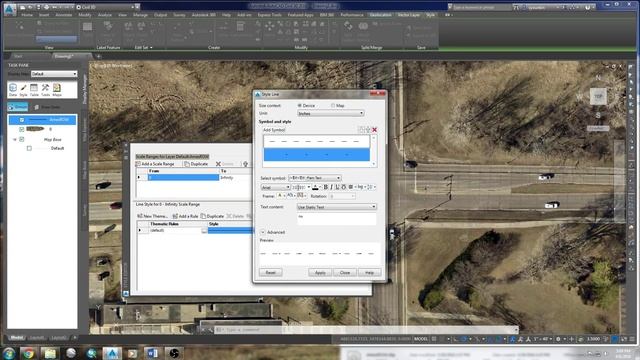This screenshot has width=640, height=360.
Task: Click the Apply button
Action: [x=320, y=272]
